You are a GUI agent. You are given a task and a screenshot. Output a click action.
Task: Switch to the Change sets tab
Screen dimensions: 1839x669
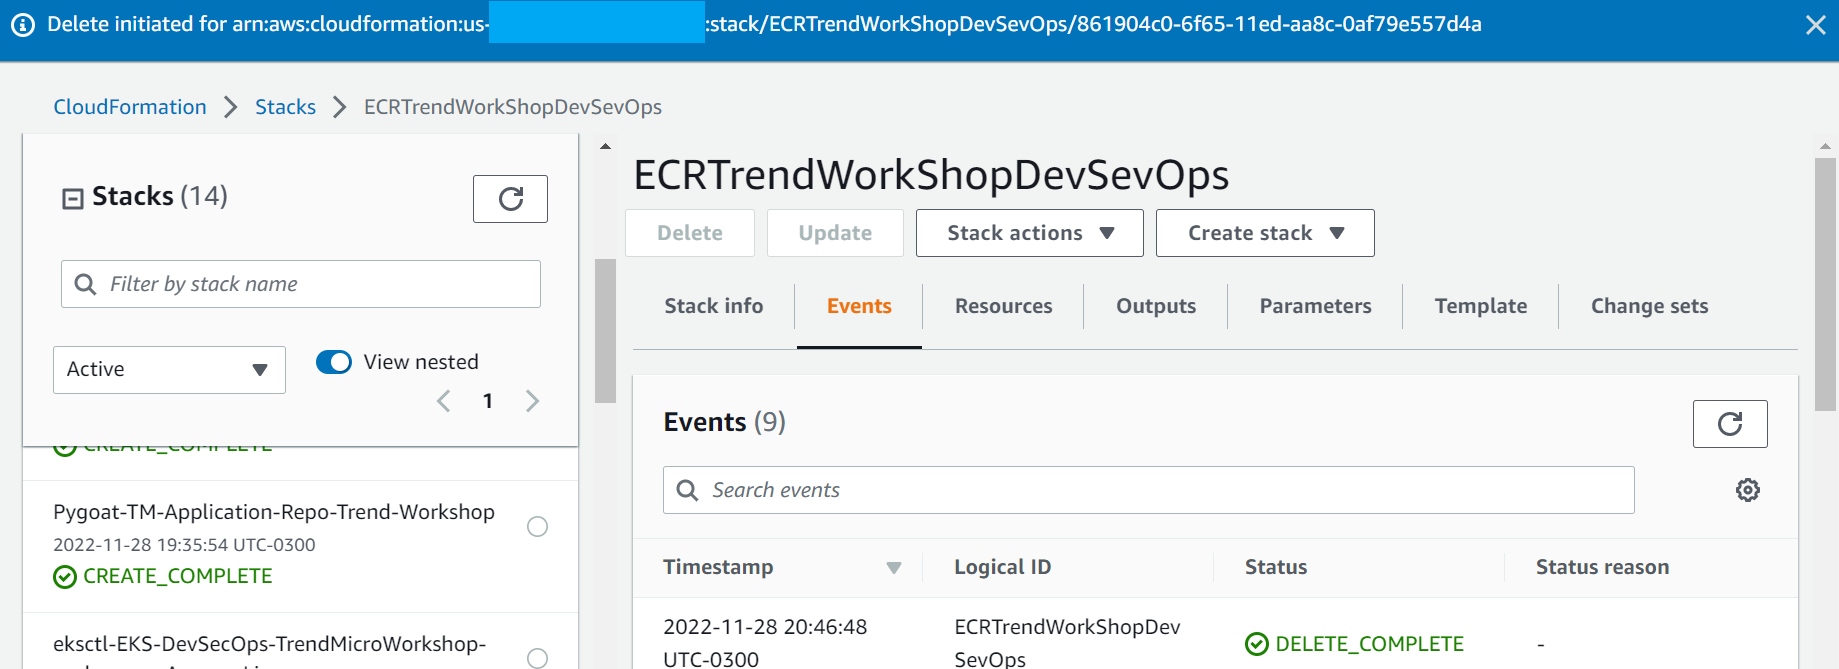[1650, 306]
